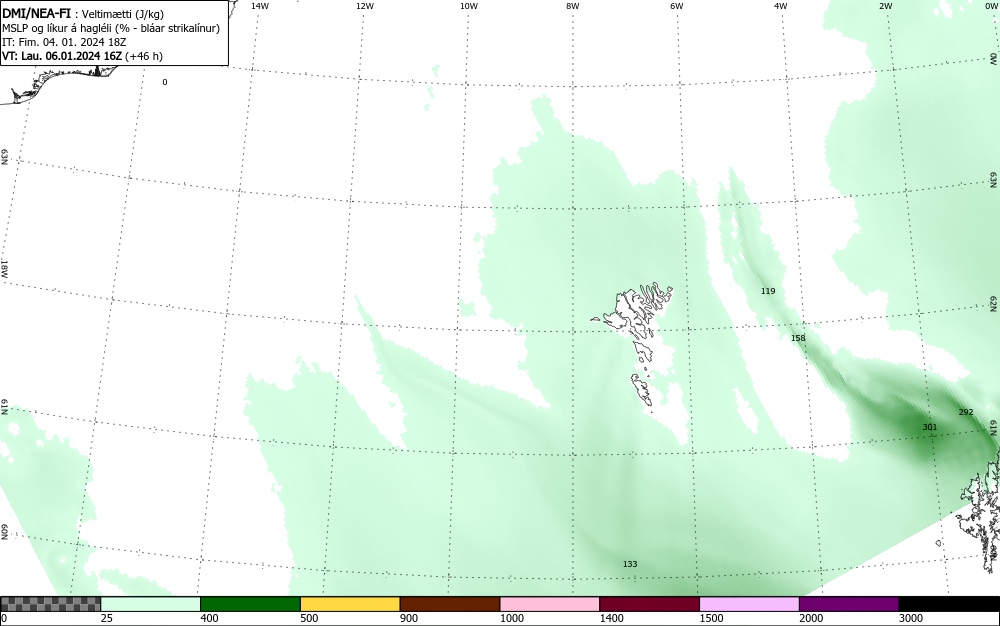
Task: Click the 18W label on the left edge
Action: [4, 268]
